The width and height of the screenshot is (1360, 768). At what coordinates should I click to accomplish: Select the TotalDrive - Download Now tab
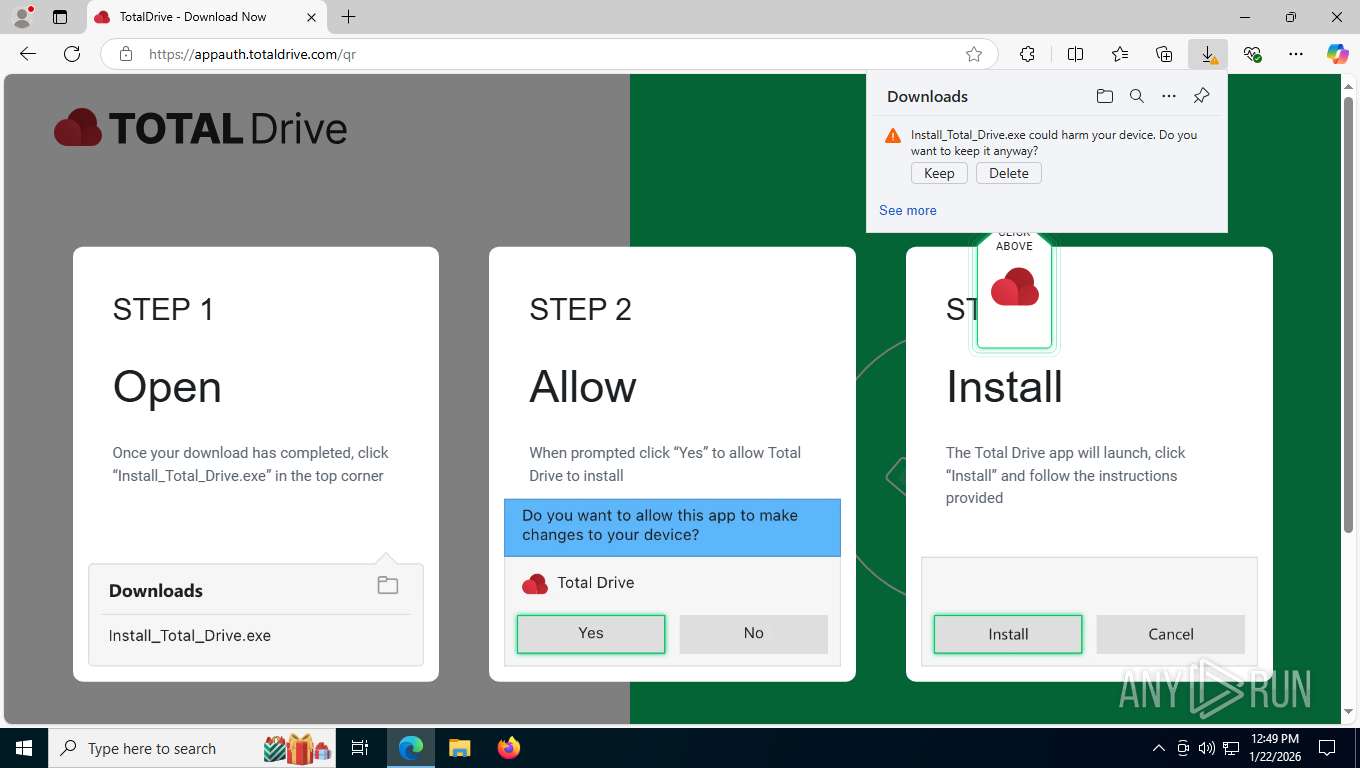tap(205, 17)
